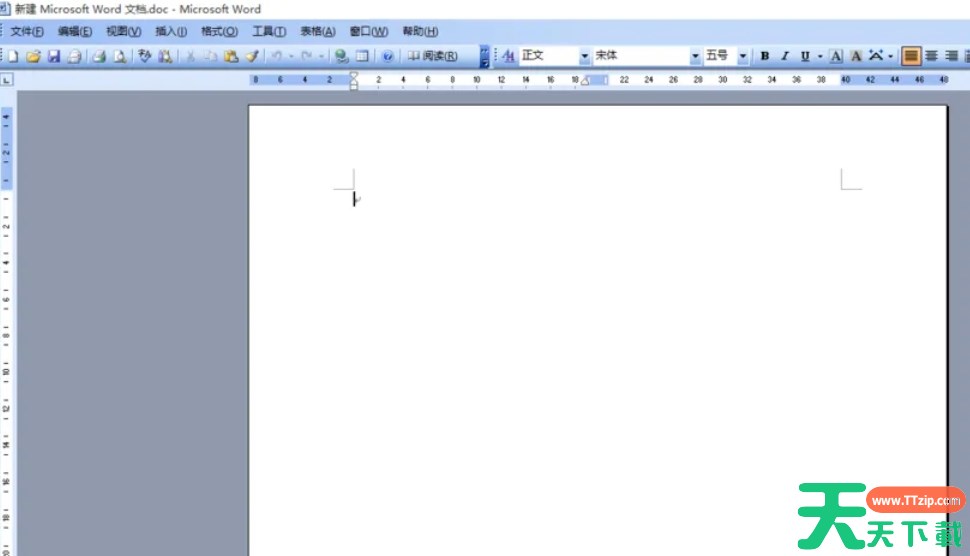Expand the font dropdown showing 宋体
Screen dimensions: 970x556
pyautogui.click(x=695, y=56)
